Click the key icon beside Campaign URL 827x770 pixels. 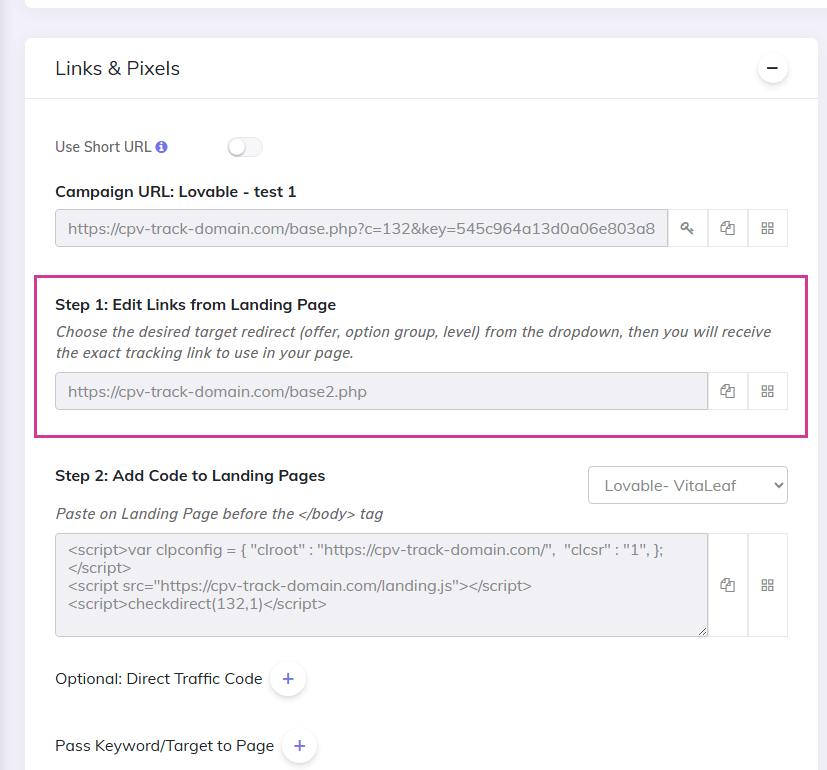[x=687, y=228]
